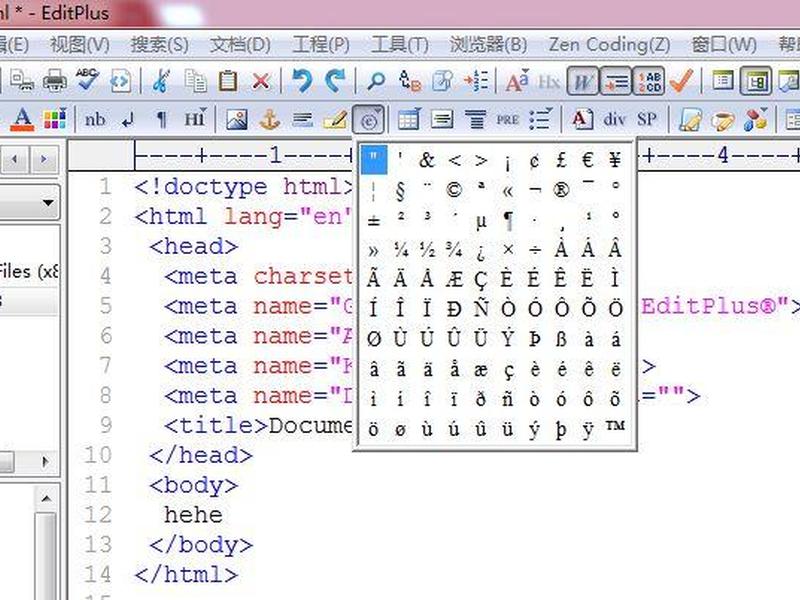Screen dimensions: 800x600
Task: Click the word "hehe" on line 12
Action: pos(193,515)
